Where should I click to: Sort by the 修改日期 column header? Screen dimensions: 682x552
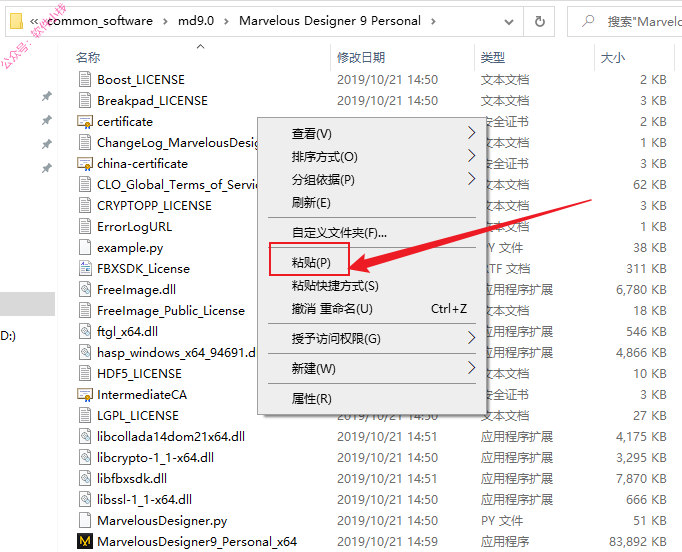pos(361,57)
